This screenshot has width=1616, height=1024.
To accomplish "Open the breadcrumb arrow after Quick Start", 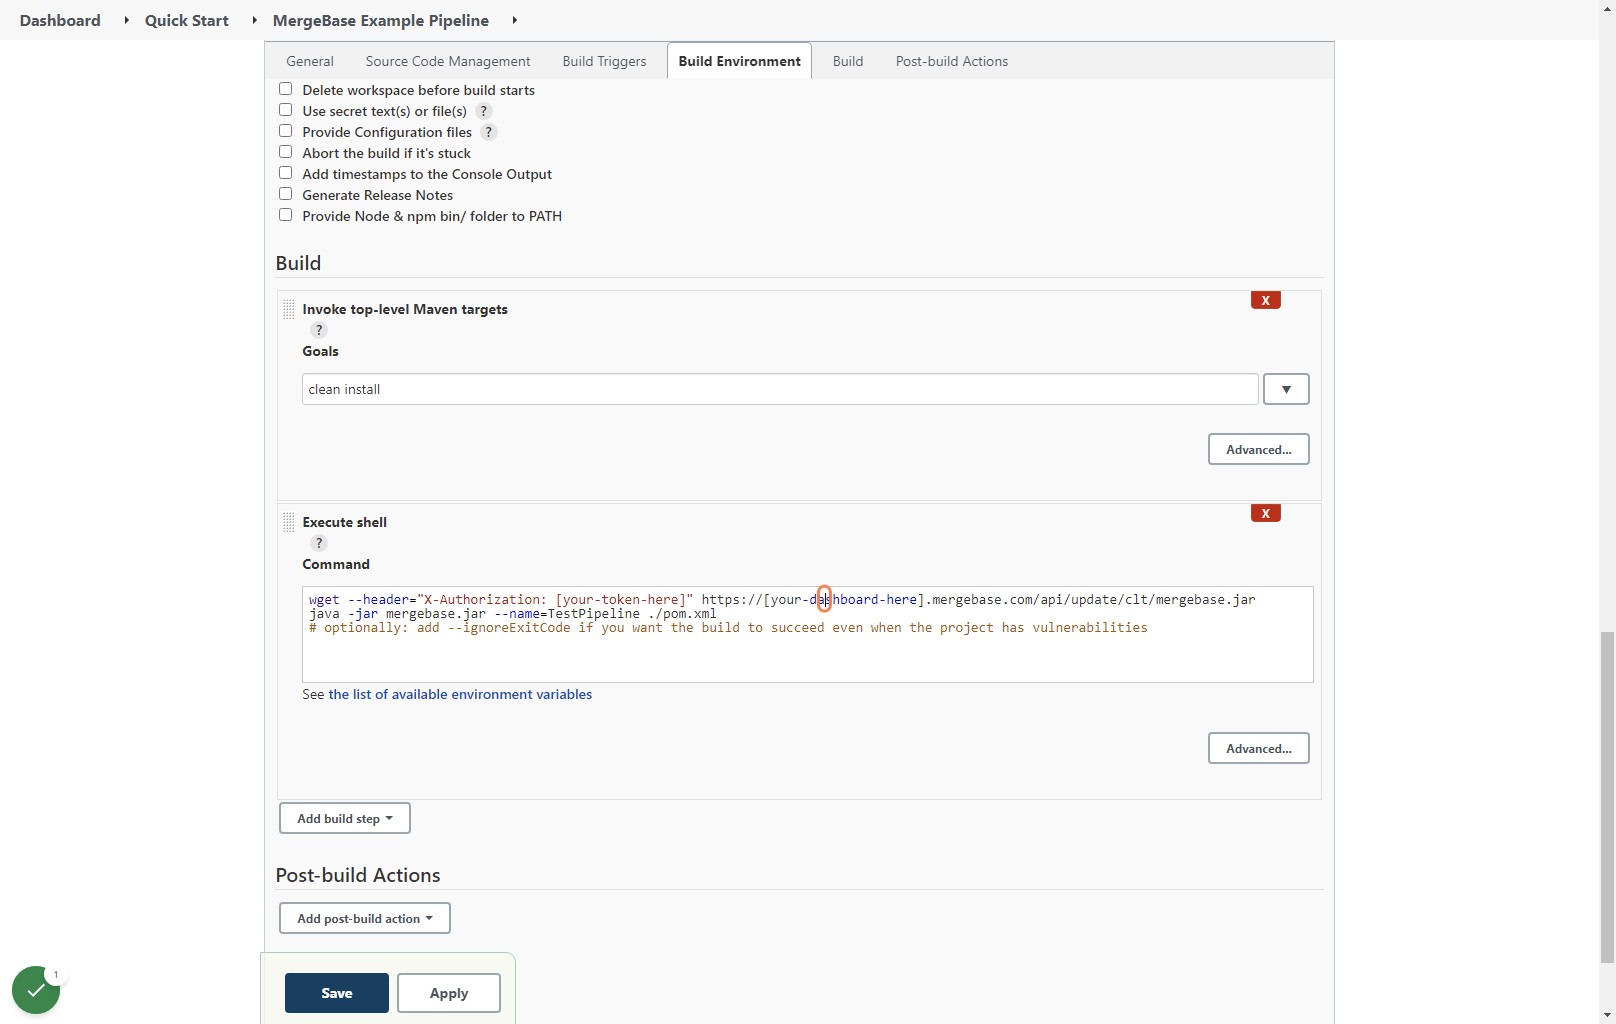I will (x=254, y=20).
